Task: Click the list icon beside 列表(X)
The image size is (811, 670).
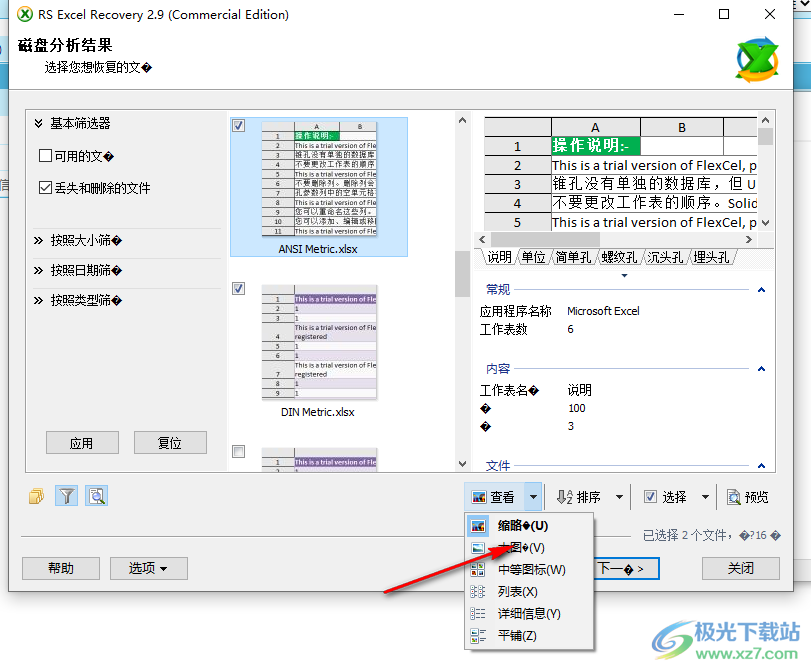Action: (x=478, y=591)
